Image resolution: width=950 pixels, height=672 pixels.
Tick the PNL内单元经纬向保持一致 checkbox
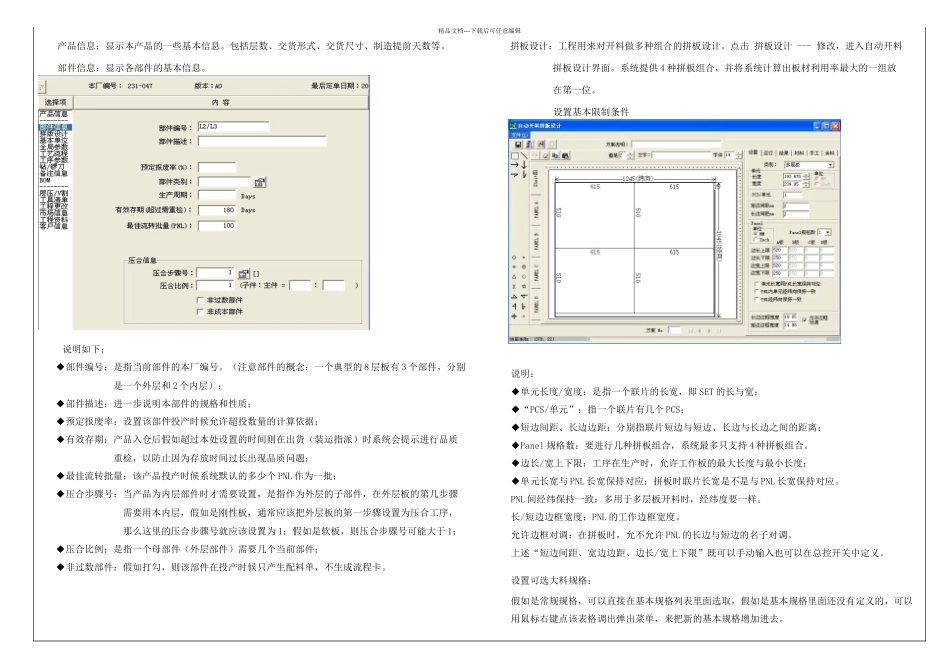pyautogui.click(x=756, y=291)
